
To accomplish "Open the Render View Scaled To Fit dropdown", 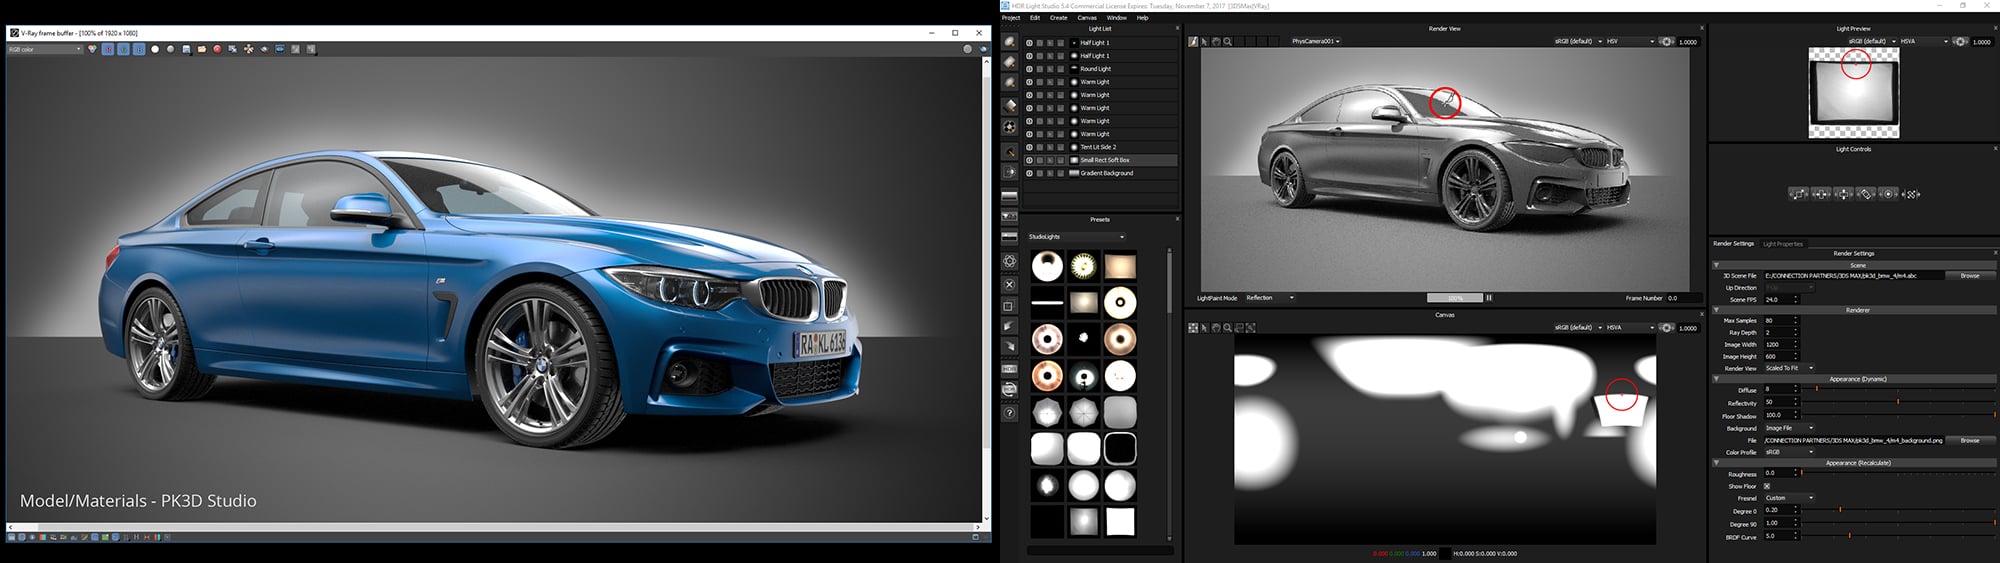I will pos(1789,368).
